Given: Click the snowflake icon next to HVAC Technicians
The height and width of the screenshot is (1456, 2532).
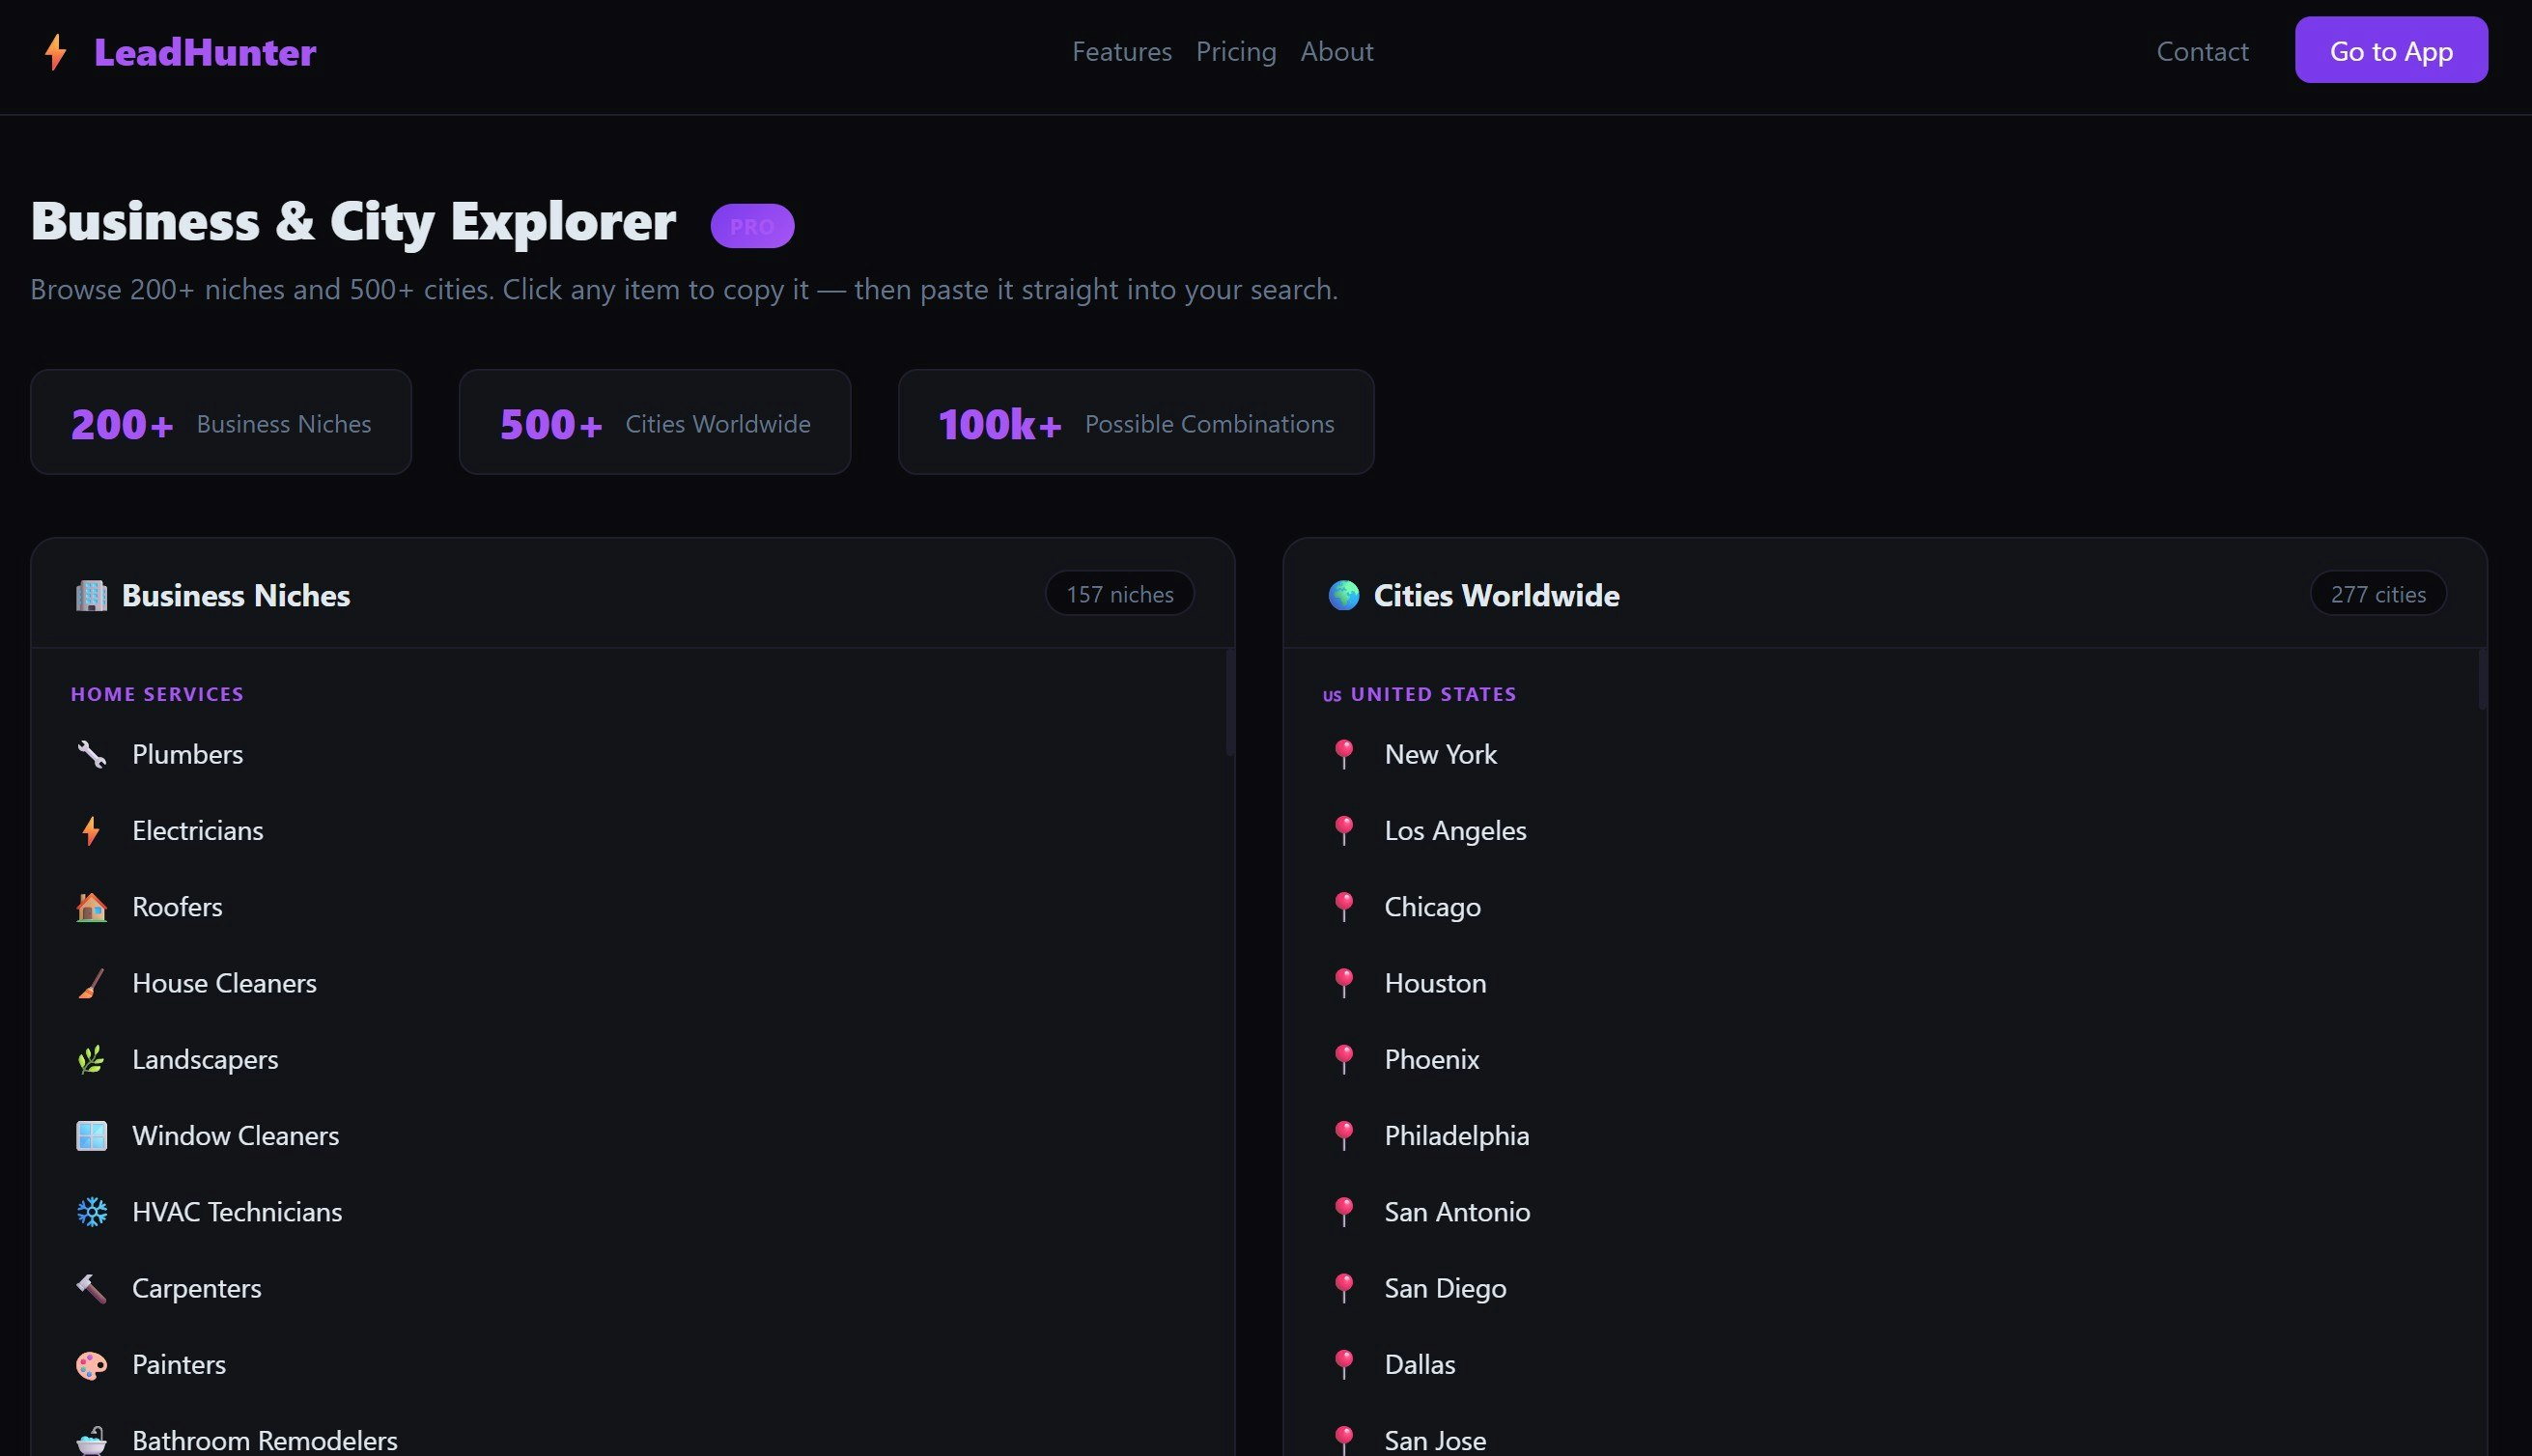Looking at the screenshot, I should (x=92, y=1211).
